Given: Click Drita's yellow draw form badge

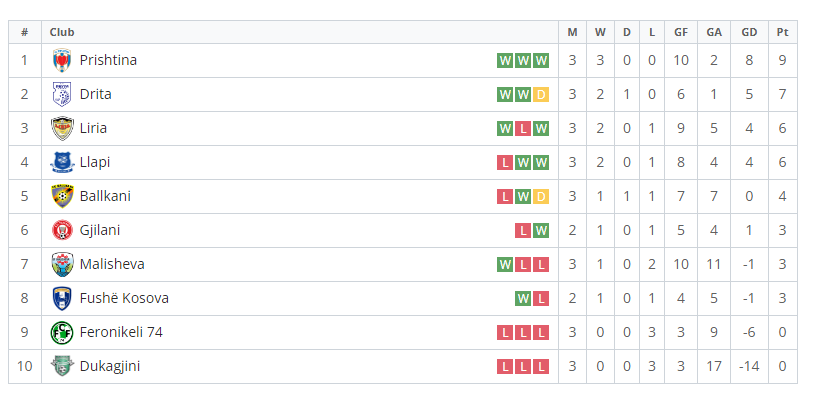Looking at the screenshot, I should (x=541, y=95).
